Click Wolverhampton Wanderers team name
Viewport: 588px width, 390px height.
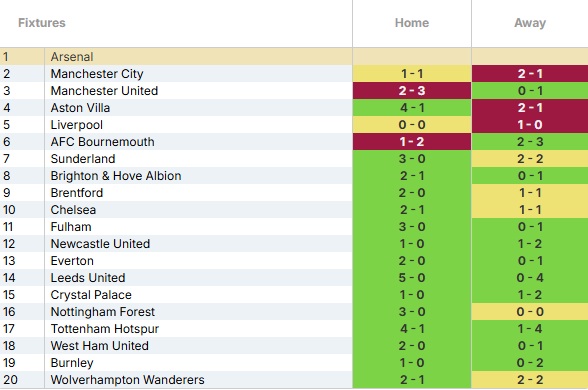[128, 380]
